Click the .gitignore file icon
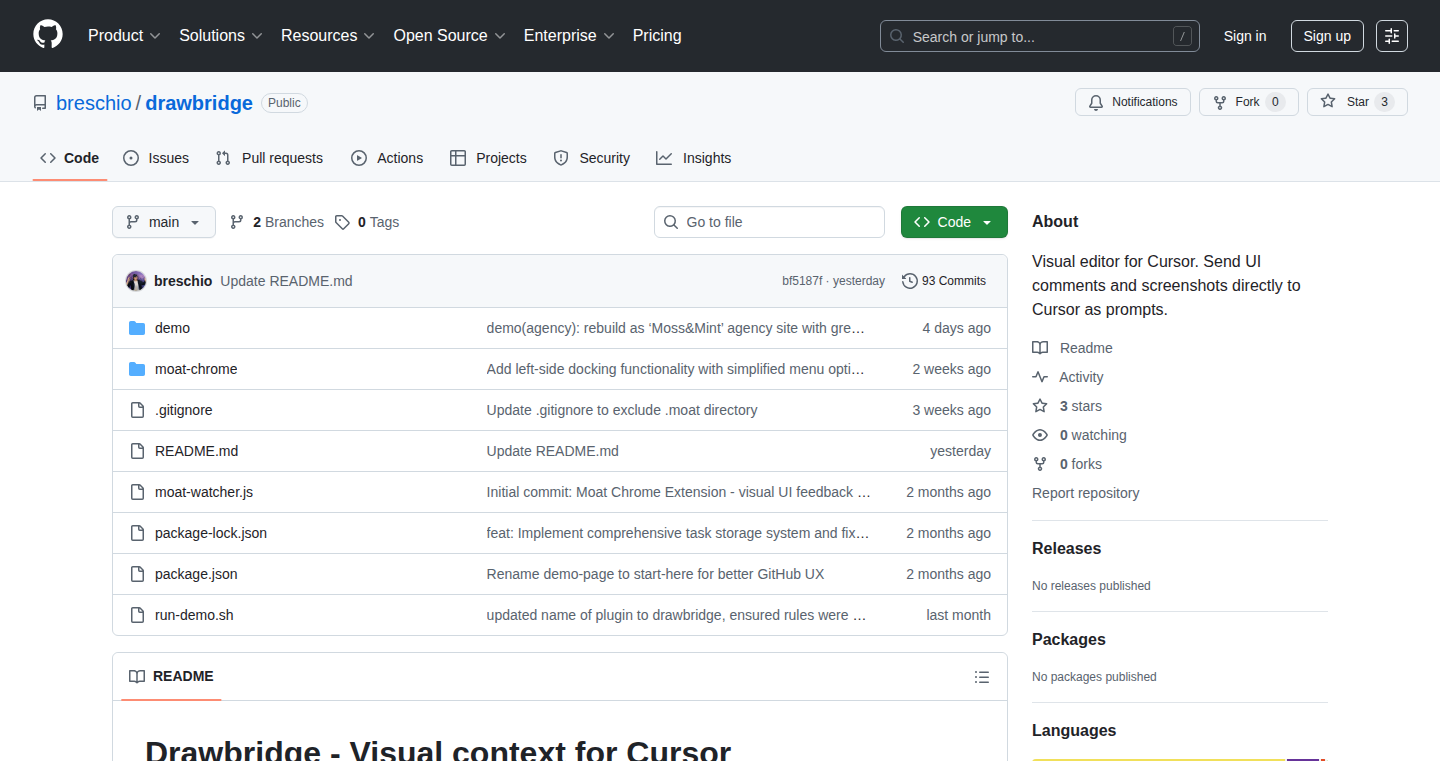The image size is (1440, 761). tap(137, 410)
